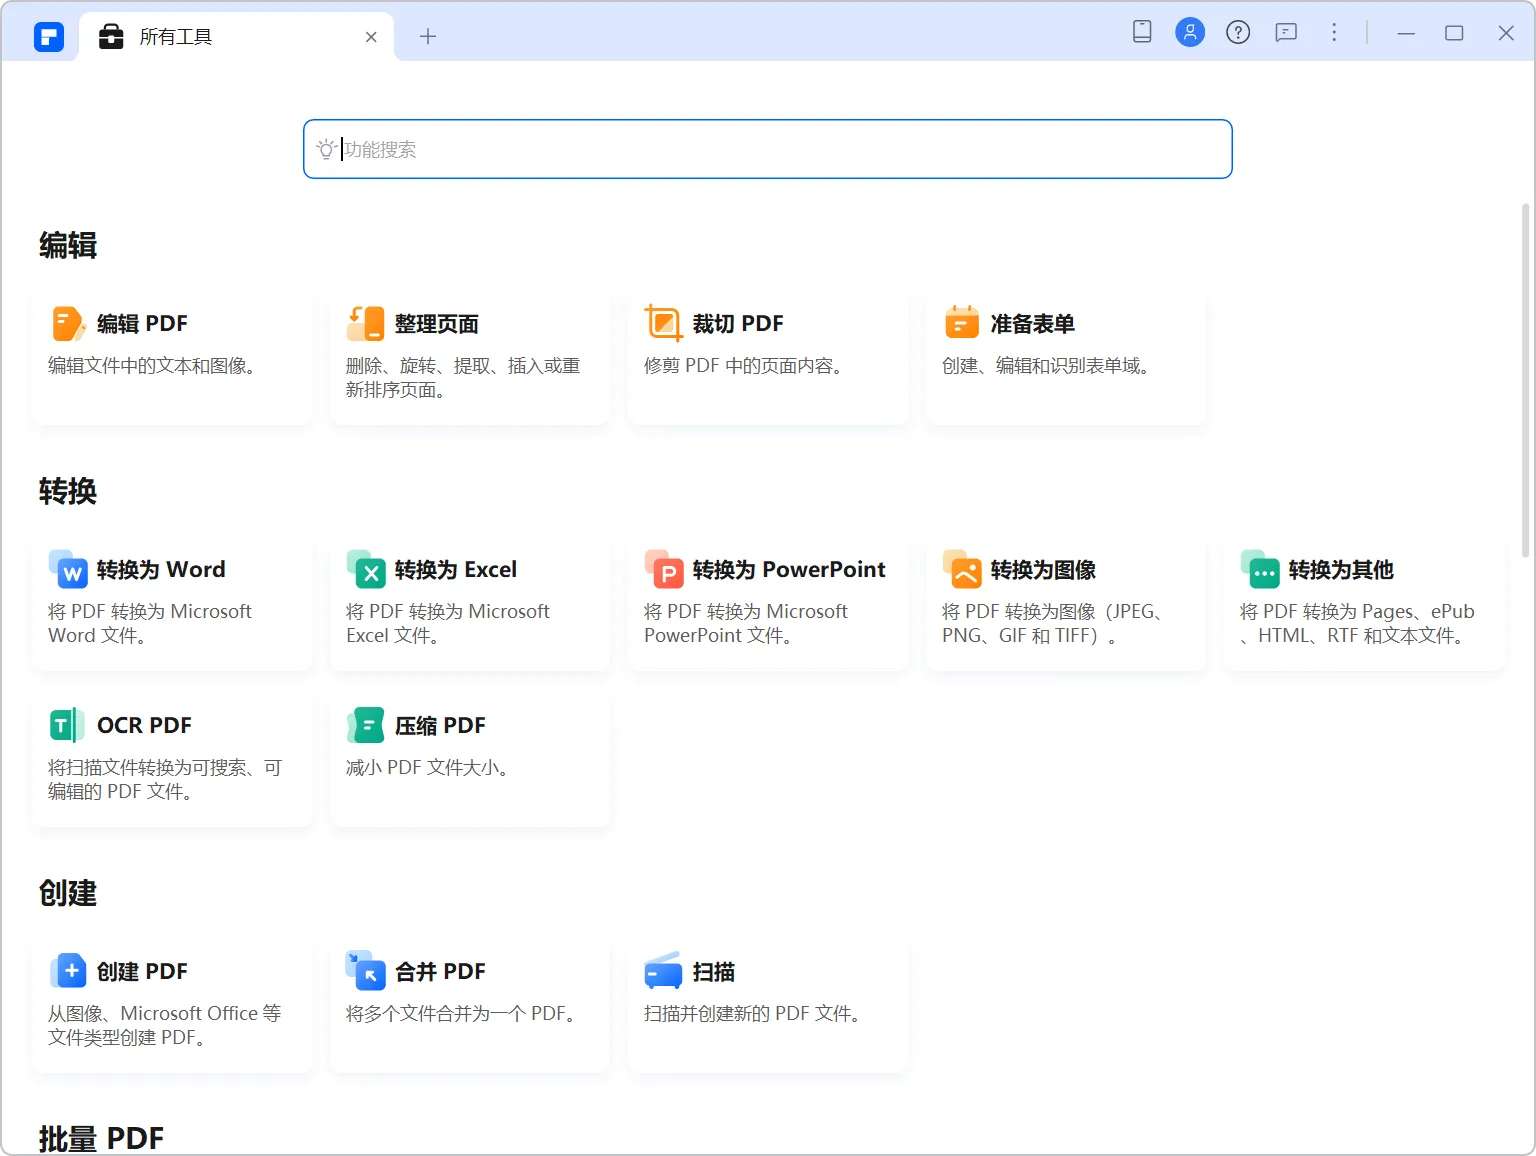Click the lightbulb icon in search box

[x=325, y=149]
